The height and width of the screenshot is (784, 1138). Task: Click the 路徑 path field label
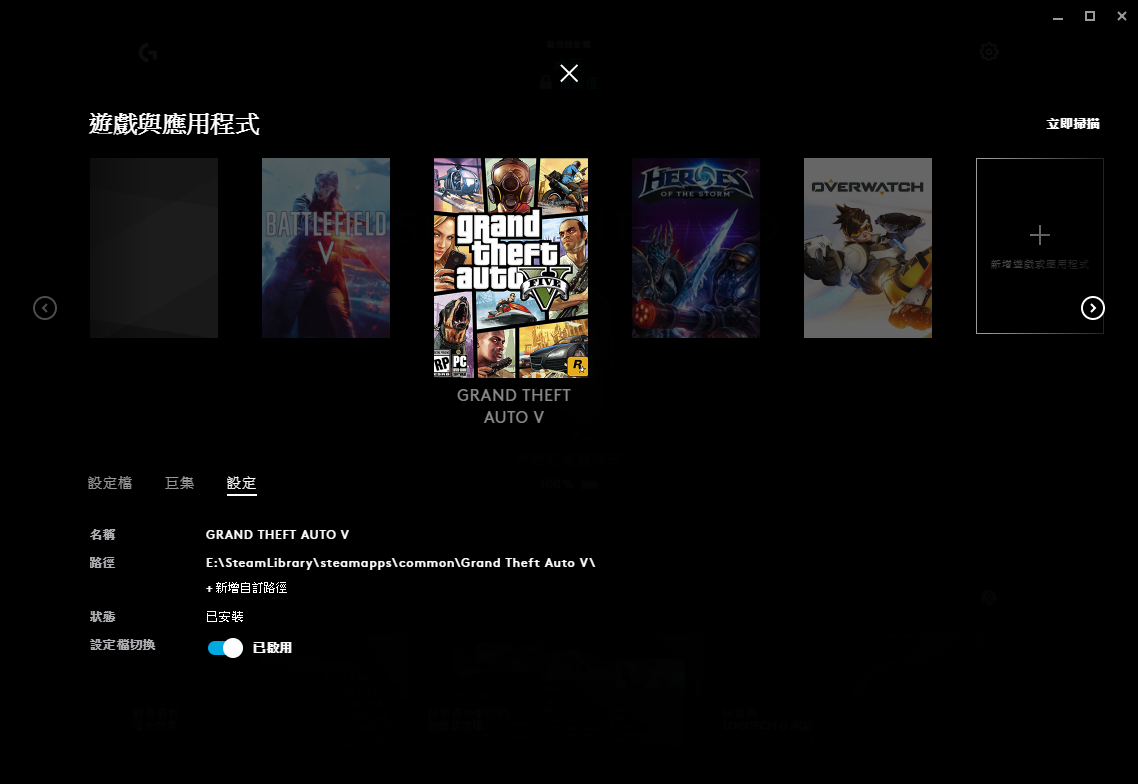102,563
